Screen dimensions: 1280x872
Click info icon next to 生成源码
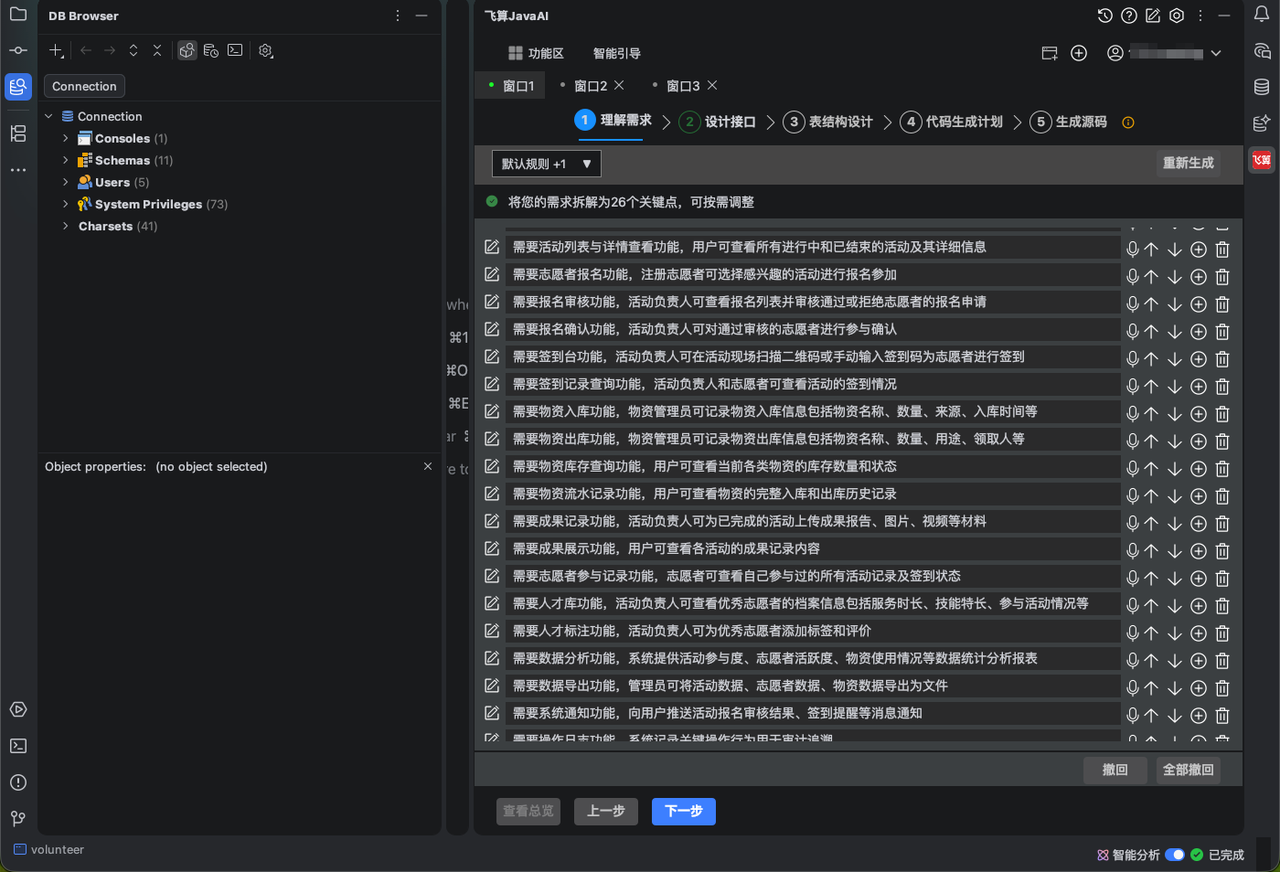tap(1128, 123)
